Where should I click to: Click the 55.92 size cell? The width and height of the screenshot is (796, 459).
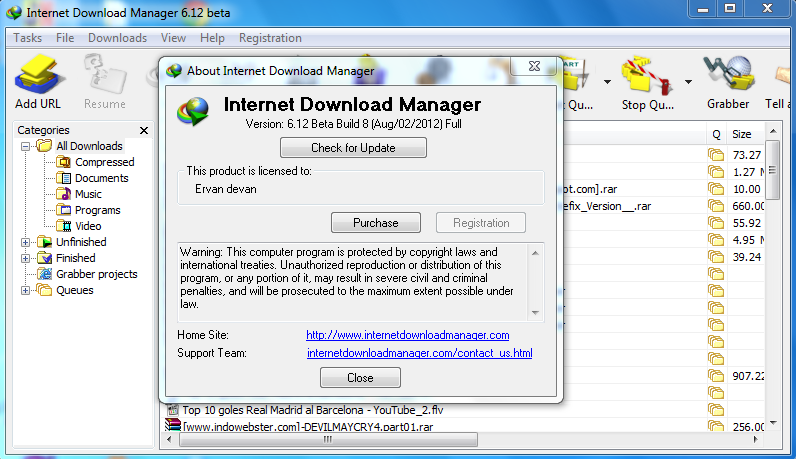(746, 223)
